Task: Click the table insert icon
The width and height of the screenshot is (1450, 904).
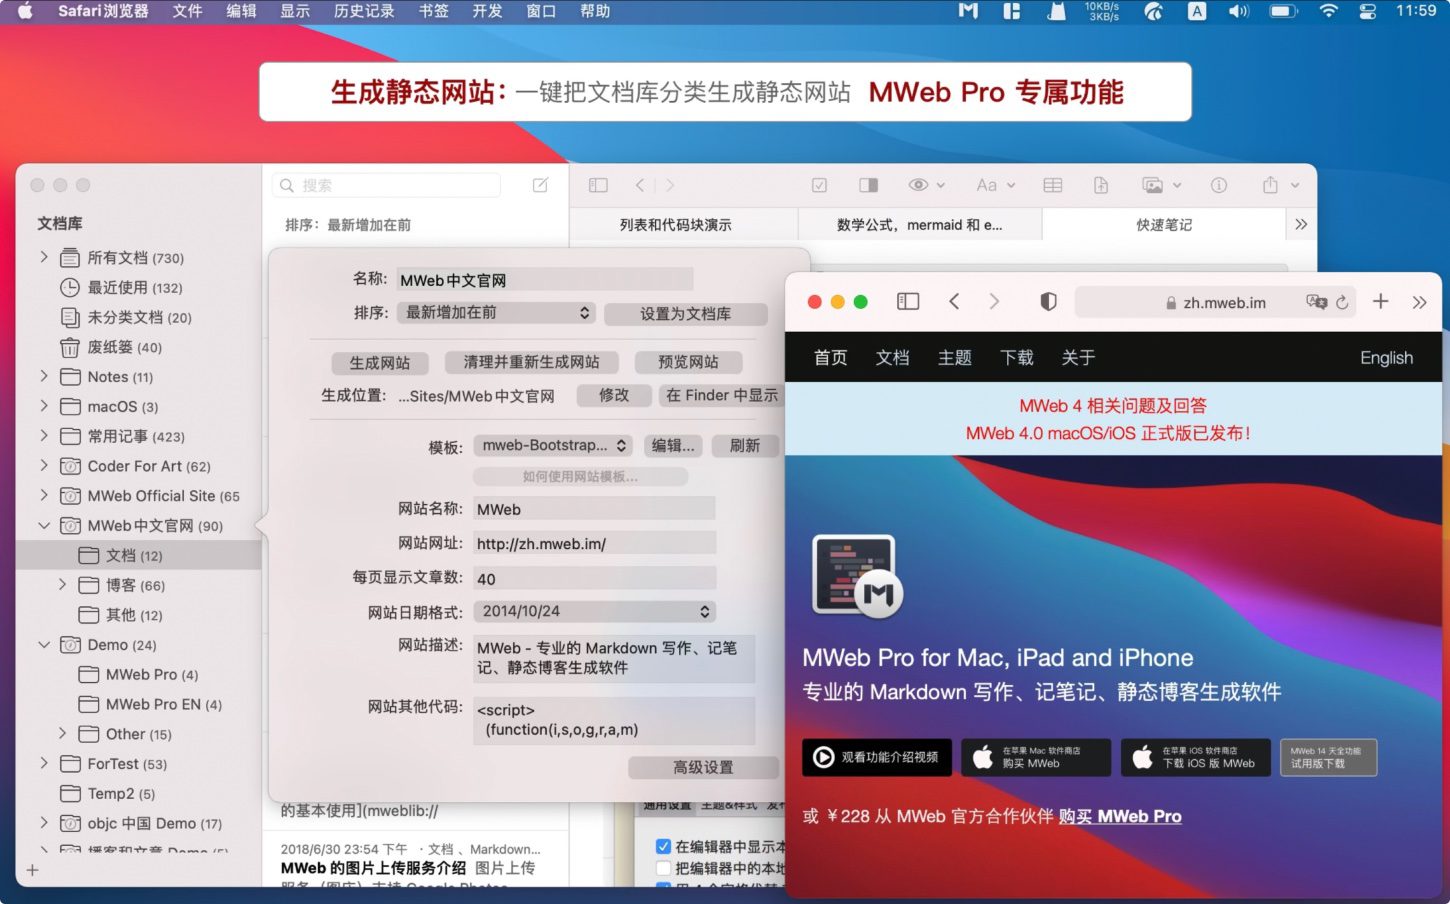Action: (1052, 185)
